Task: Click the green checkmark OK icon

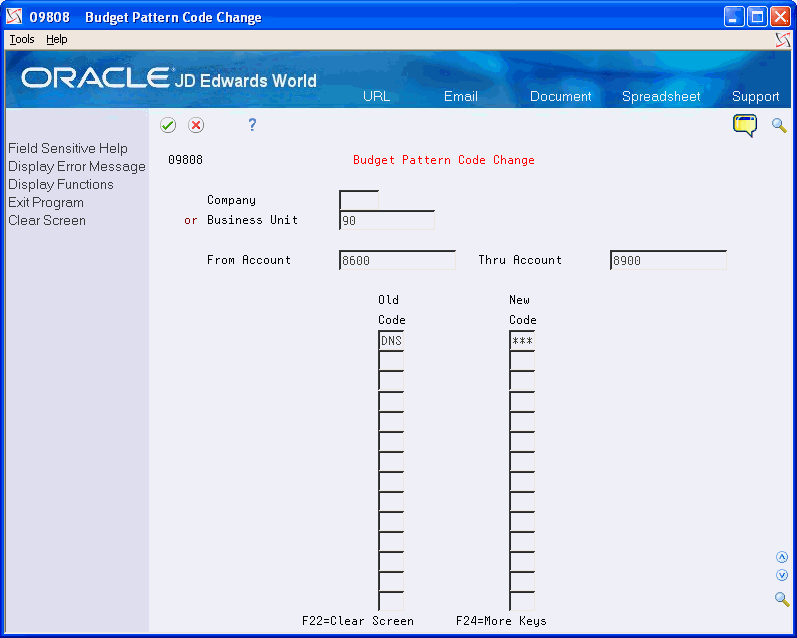Action: pos(168,125)
